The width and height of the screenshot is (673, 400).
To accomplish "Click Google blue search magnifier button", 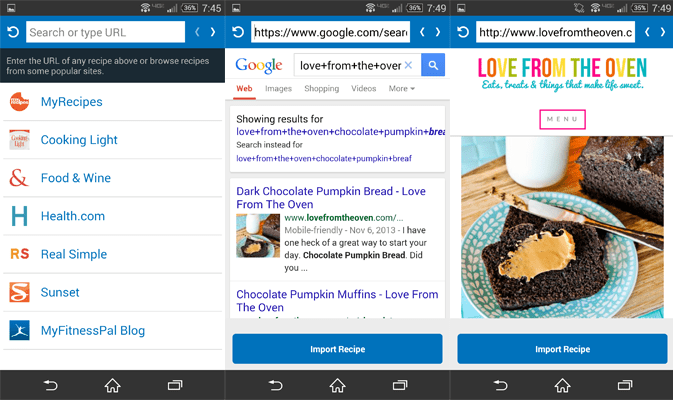I will point(433,65).
